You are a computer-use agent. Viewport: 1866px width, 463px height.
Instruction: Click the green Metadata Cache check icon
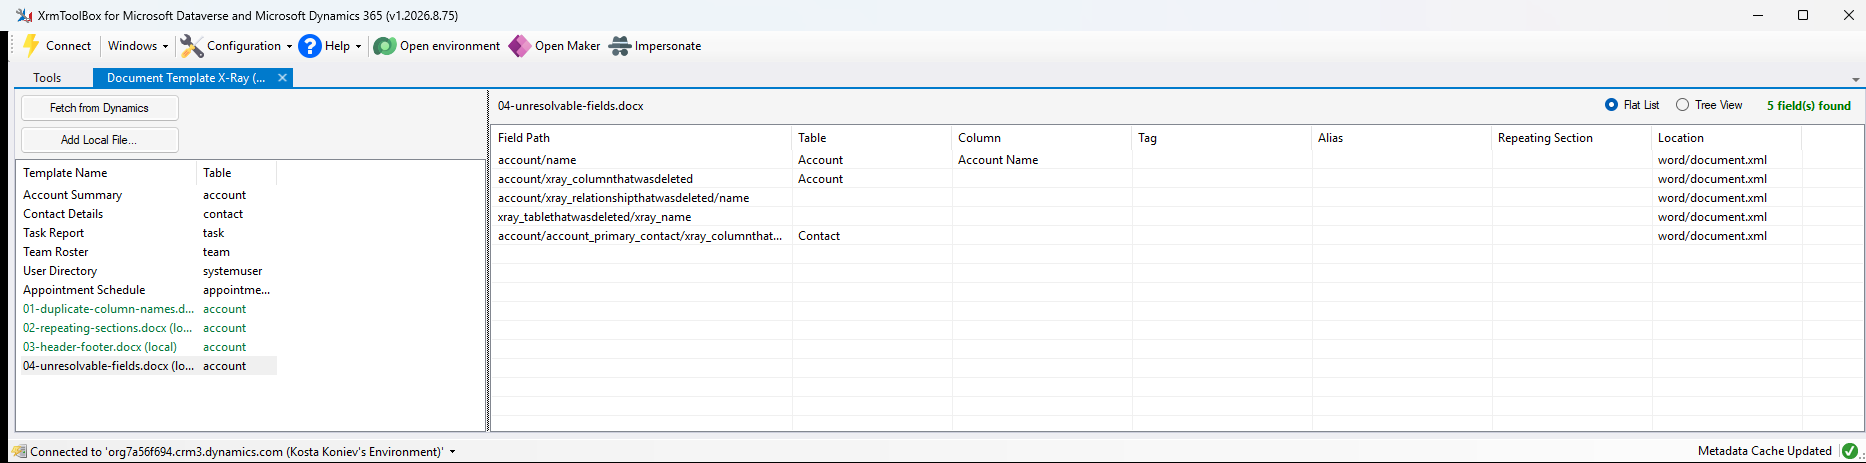(x=1849, y=451)
